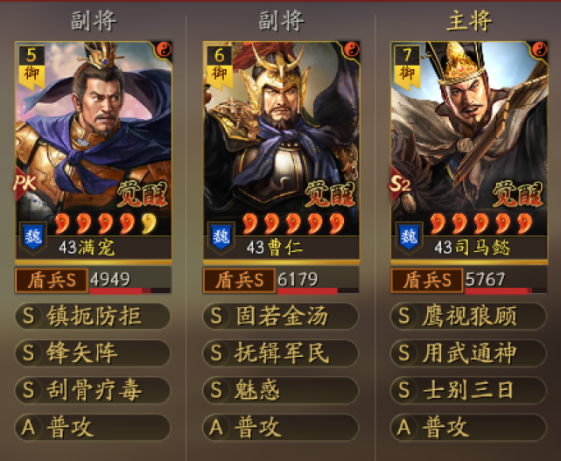561x461 pixels.
Task: Open the 曹仁 general portrait card
Action: coord(281,150)
